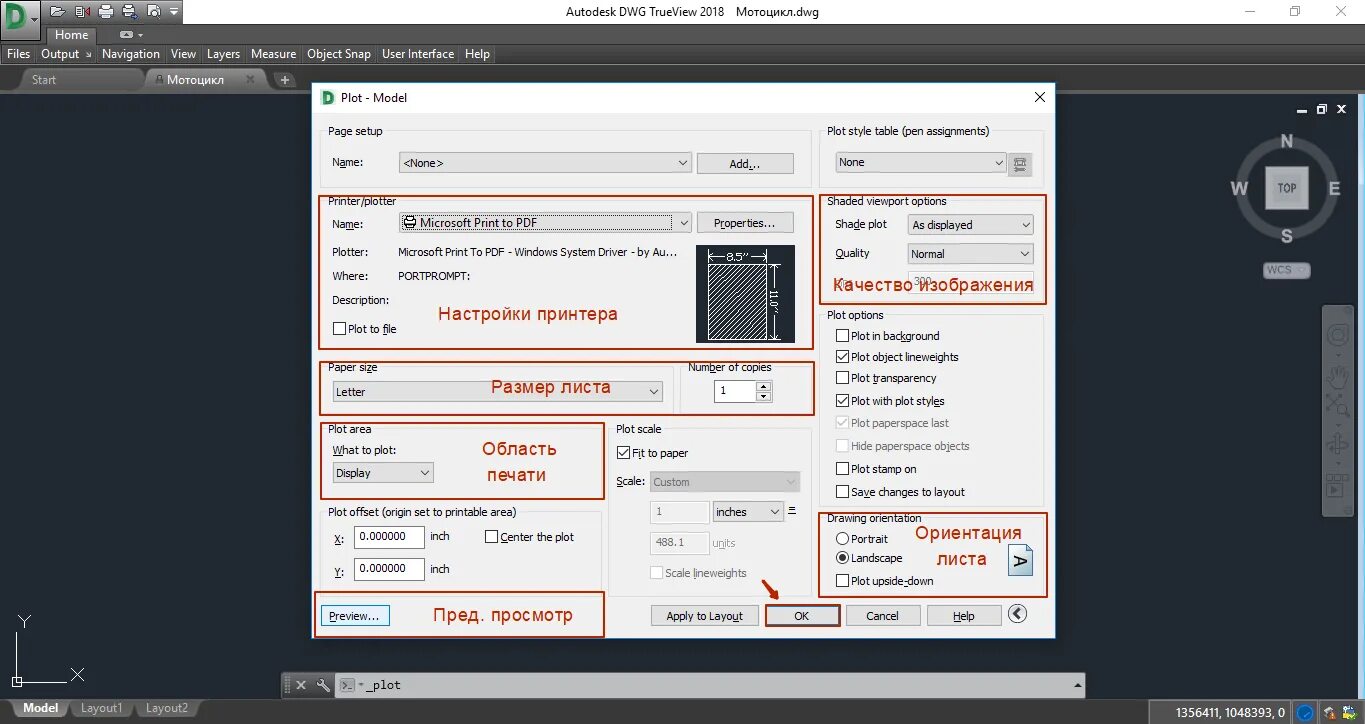
Task: Open the Object Snap ribbon panel
Action: [x=339, y=54]
